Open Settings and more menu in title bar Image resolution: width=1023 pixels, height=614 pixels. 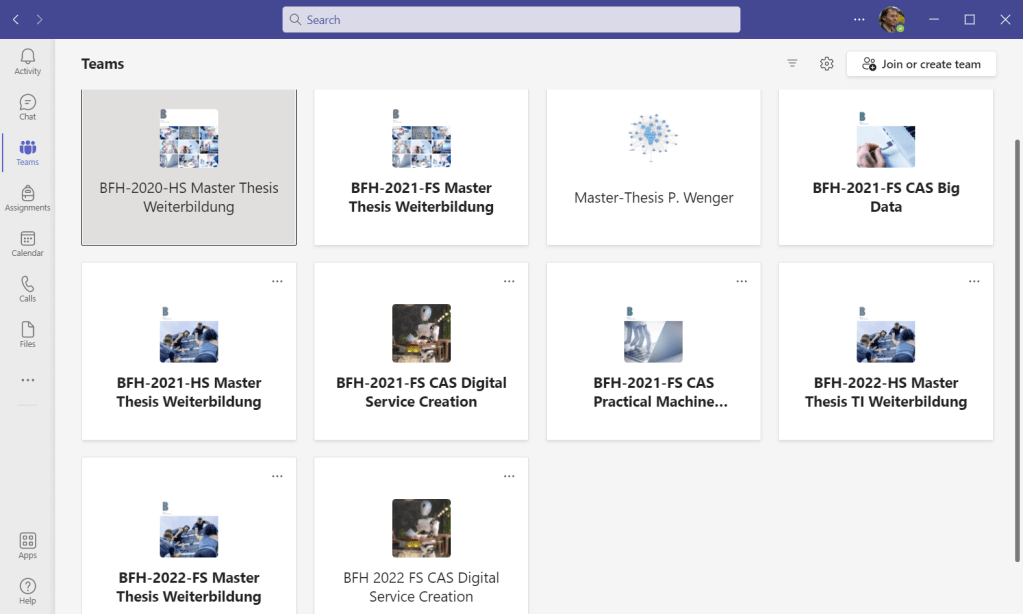(859, 20)
